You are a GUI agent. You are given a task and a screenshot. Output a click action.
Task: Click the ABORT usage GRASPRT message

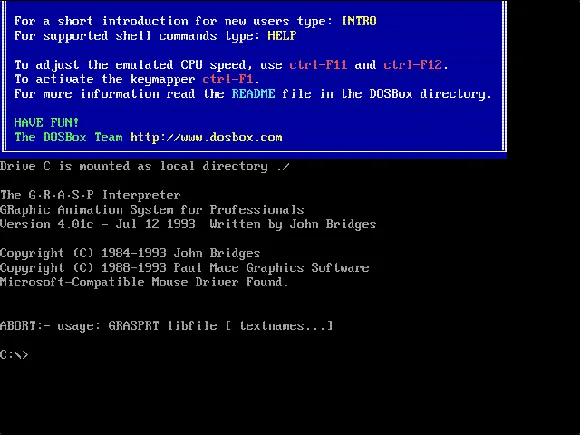pos(166,326)
